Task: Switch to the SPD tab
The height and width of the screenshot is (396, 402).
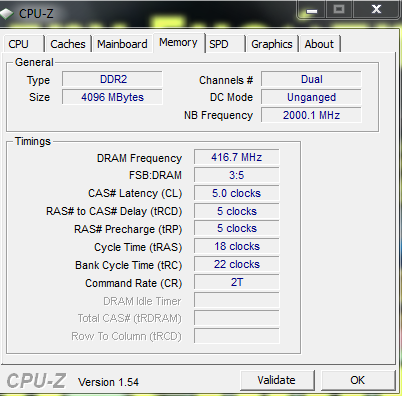Action: click(225, 44)
